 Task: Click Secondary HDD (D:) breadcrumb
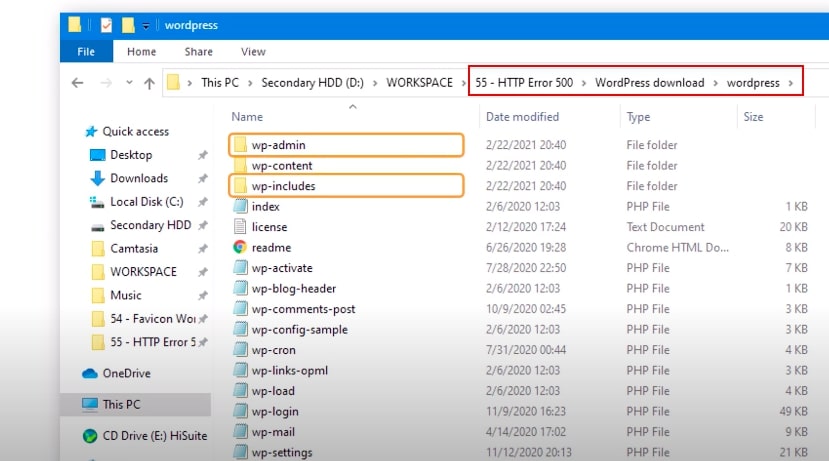(x=312, y=83)
